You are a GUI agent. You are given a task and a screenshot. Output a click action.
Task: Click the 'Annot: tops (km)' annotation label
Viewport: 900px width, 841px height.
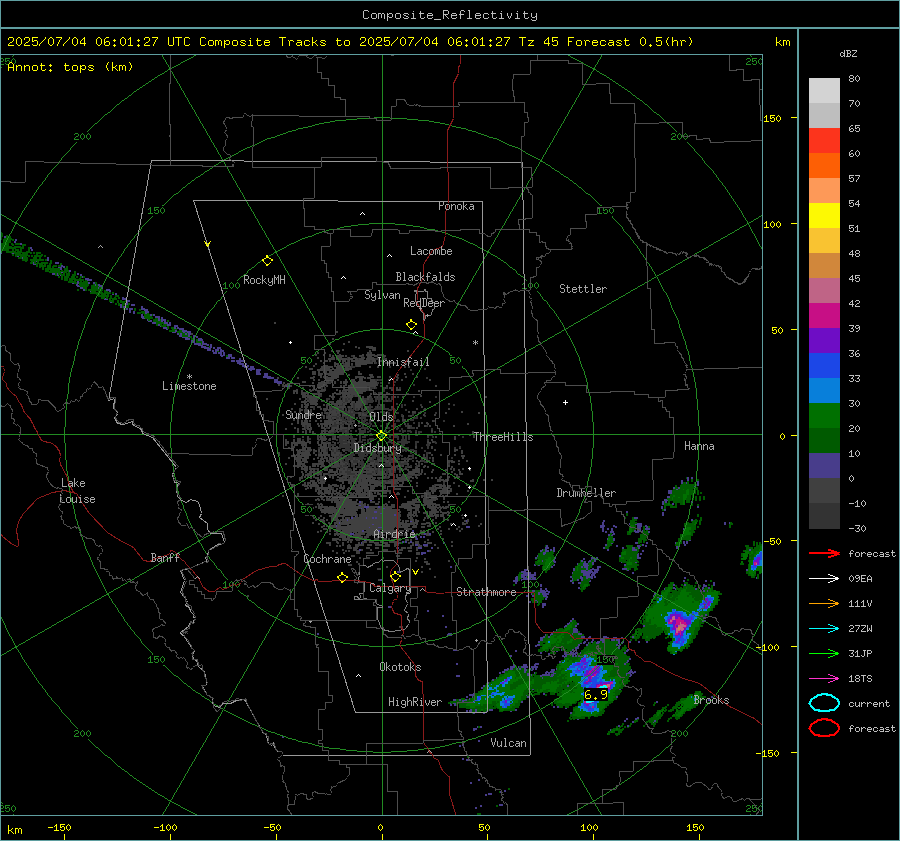click(70, 67)
